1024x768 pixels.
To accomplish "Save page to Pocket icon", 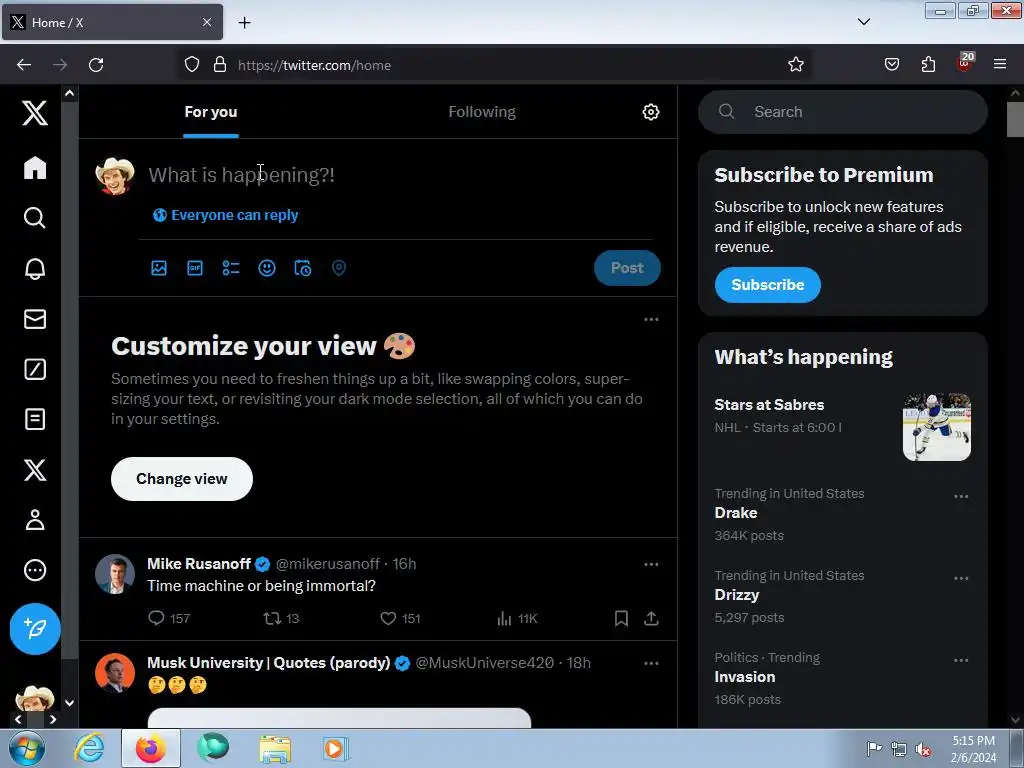I will coord(891,64).
